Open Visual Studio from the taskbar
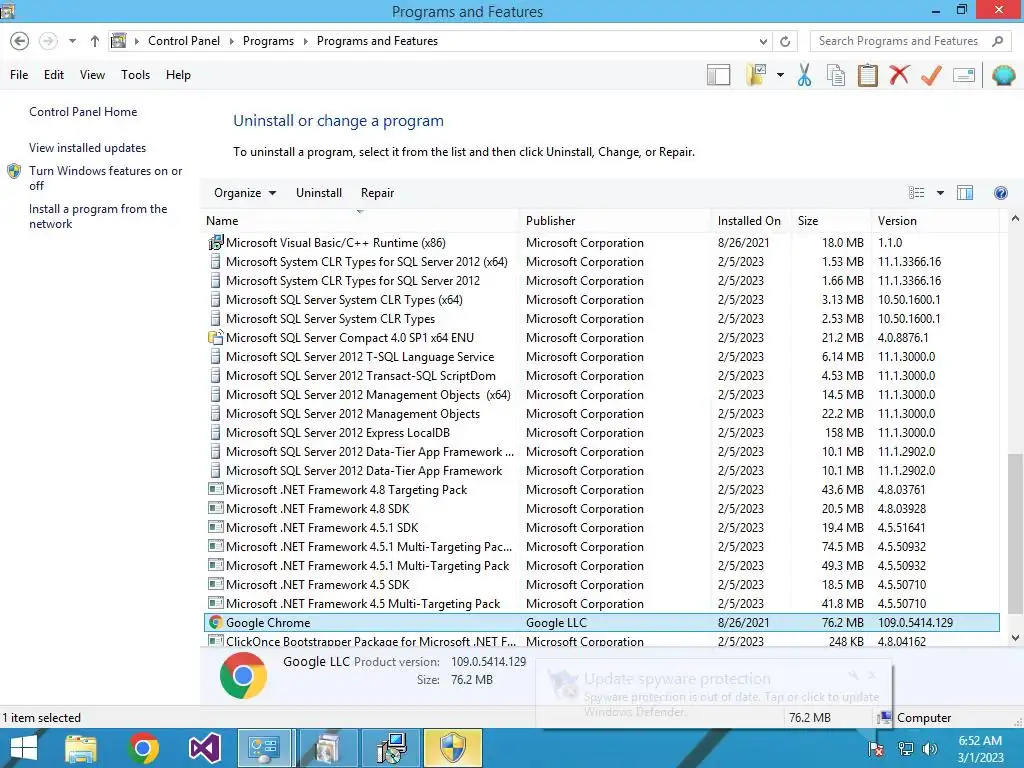 (204, 748)
